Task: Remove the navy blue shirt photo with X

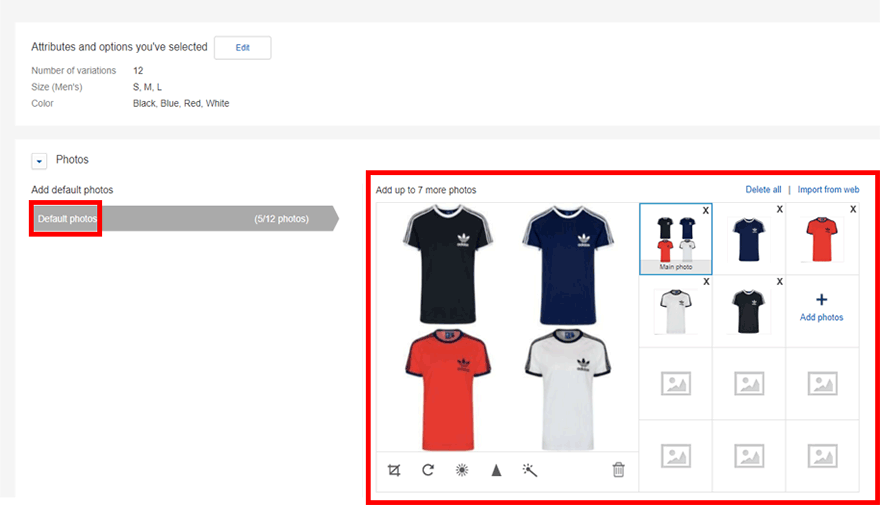Action: [x=780, y=209]
